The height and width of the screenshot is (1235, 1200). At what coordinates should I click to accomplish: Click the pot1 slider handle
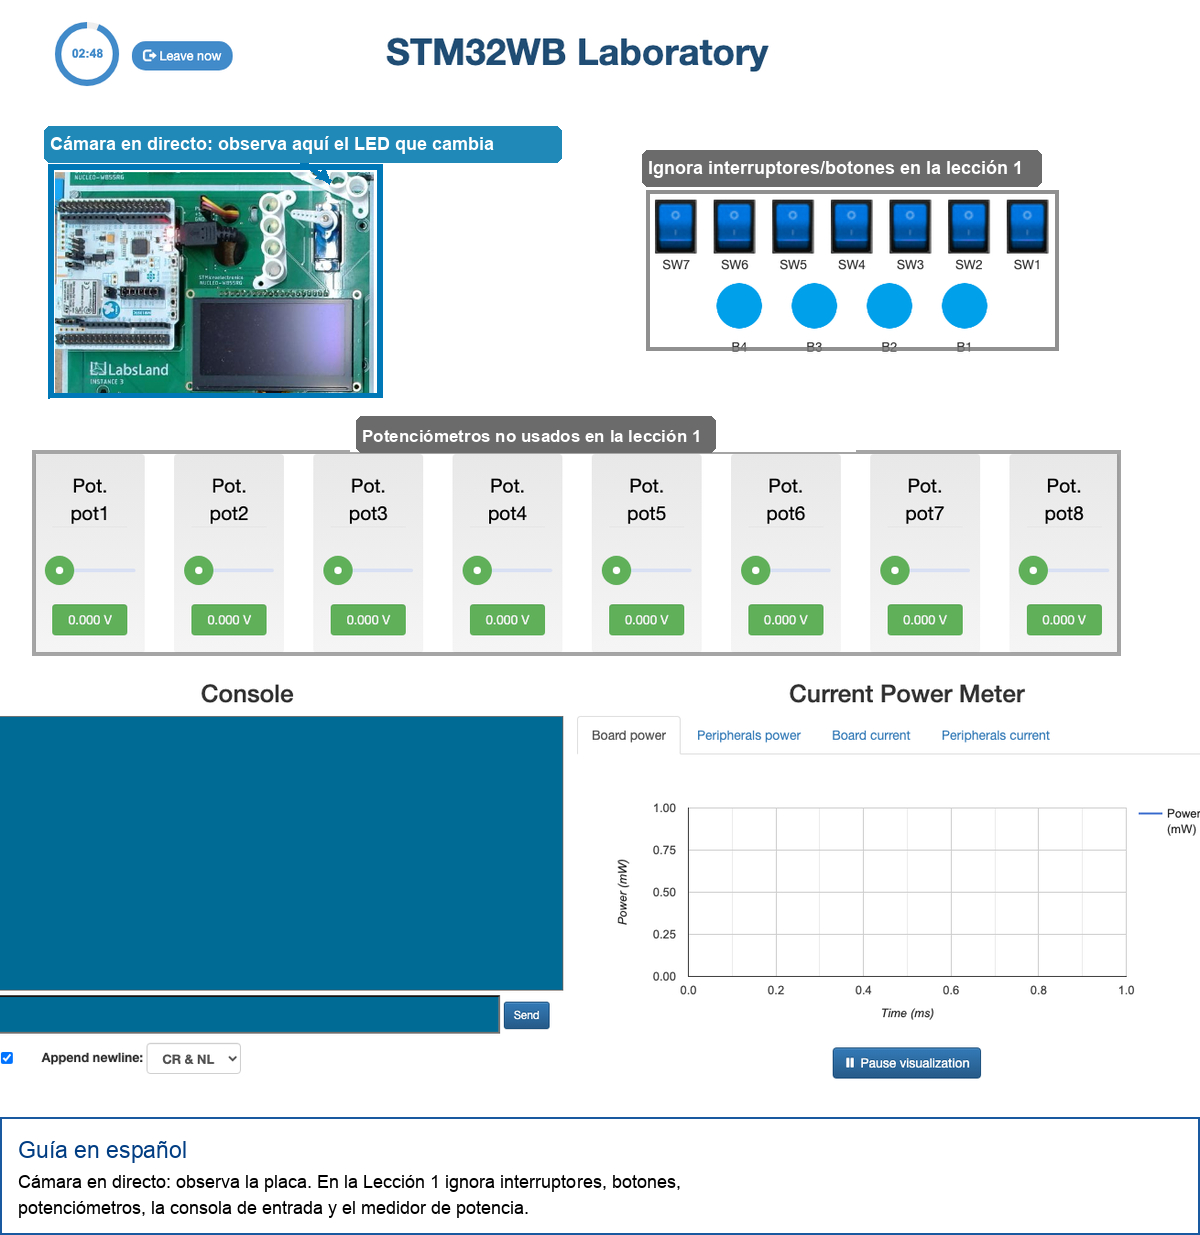click(60, 571)
